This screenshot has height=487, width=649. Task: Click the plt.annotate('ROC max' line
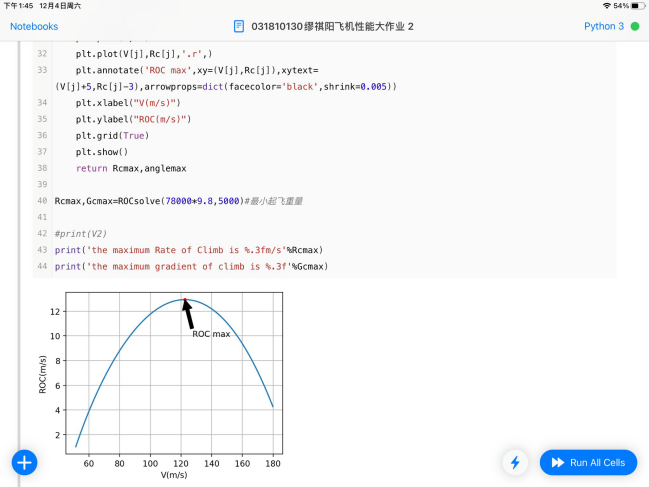click(x=197, y=70)
